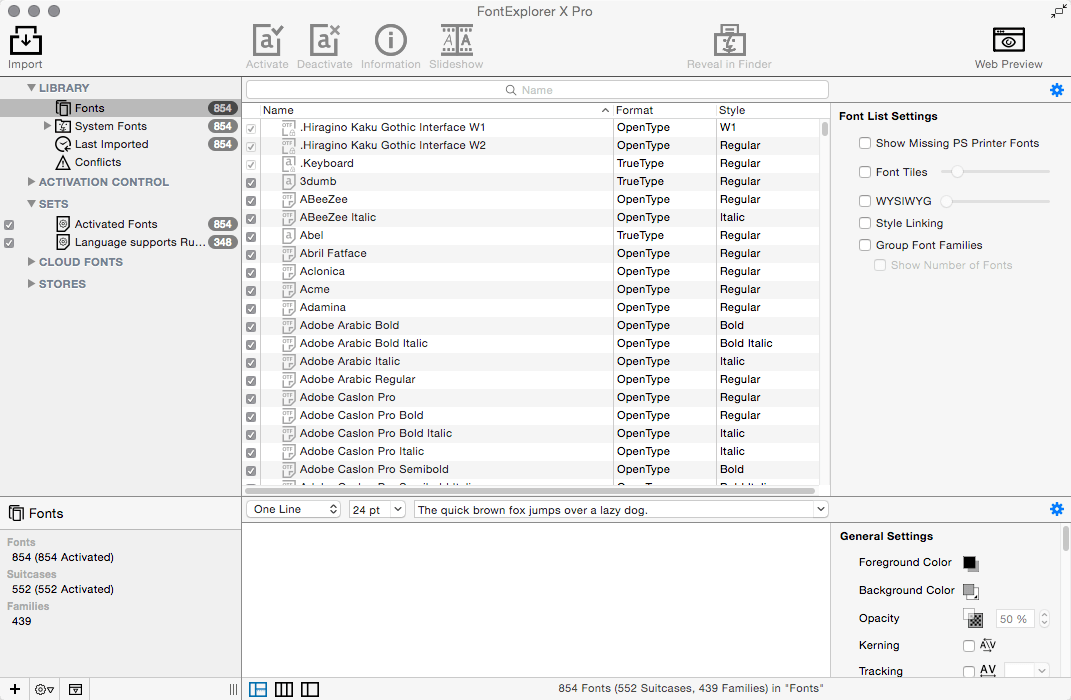Open the Information toolbar icon

pyautogui.click(x=391, y=40)
